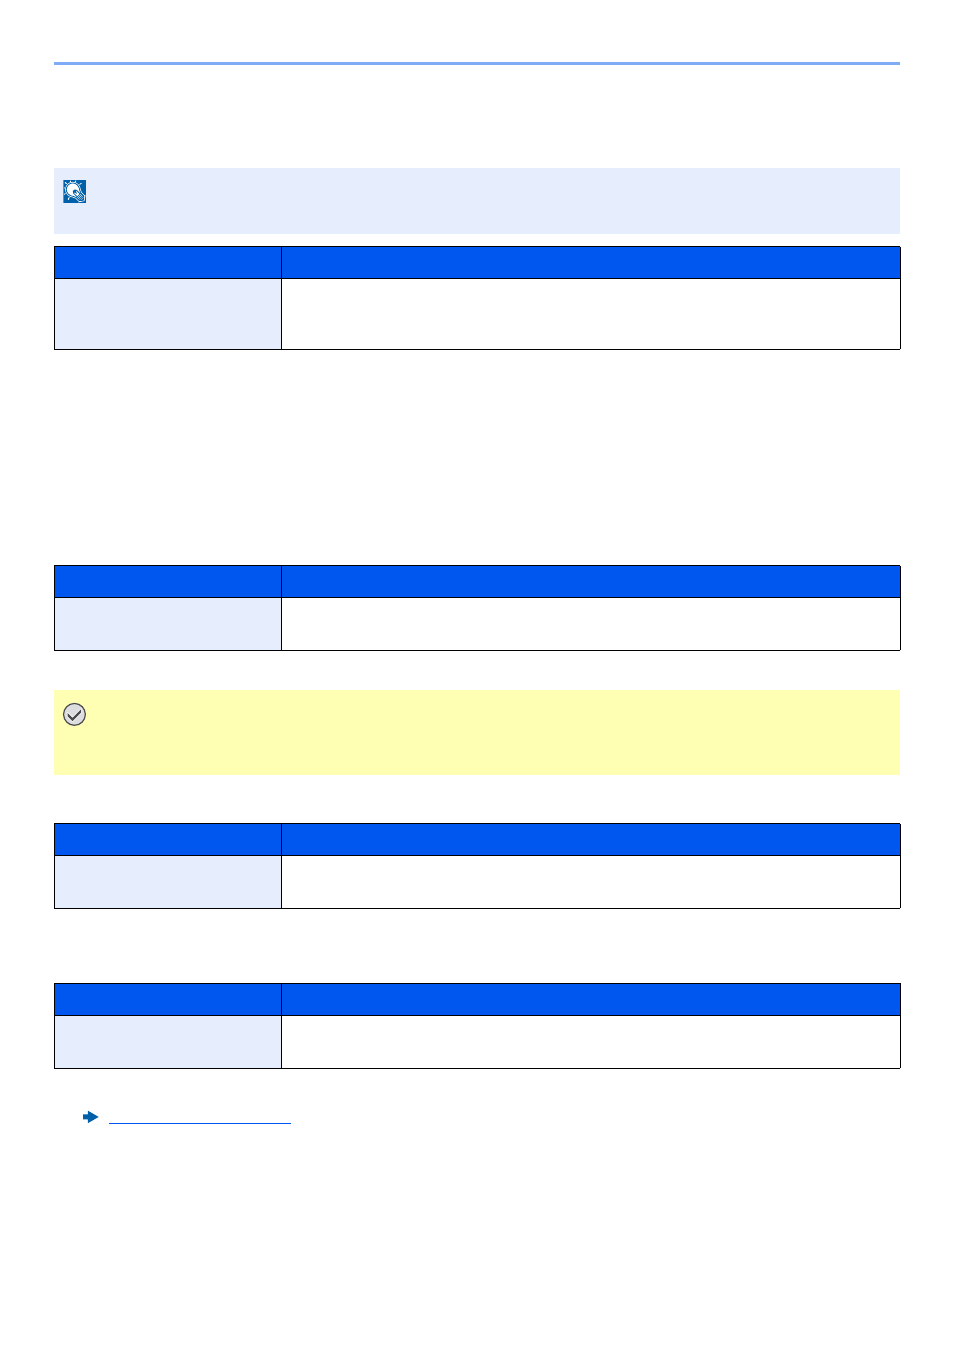Select first table's left blue header cell

pos(168,263)
